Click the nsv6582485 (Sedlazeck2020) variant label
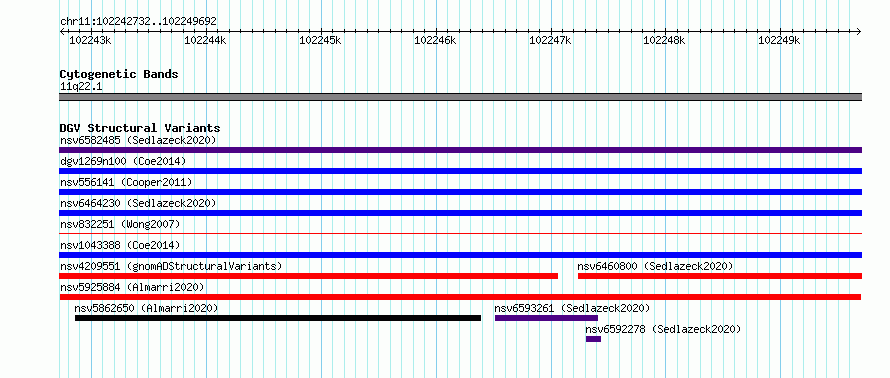 click(138, 140)
